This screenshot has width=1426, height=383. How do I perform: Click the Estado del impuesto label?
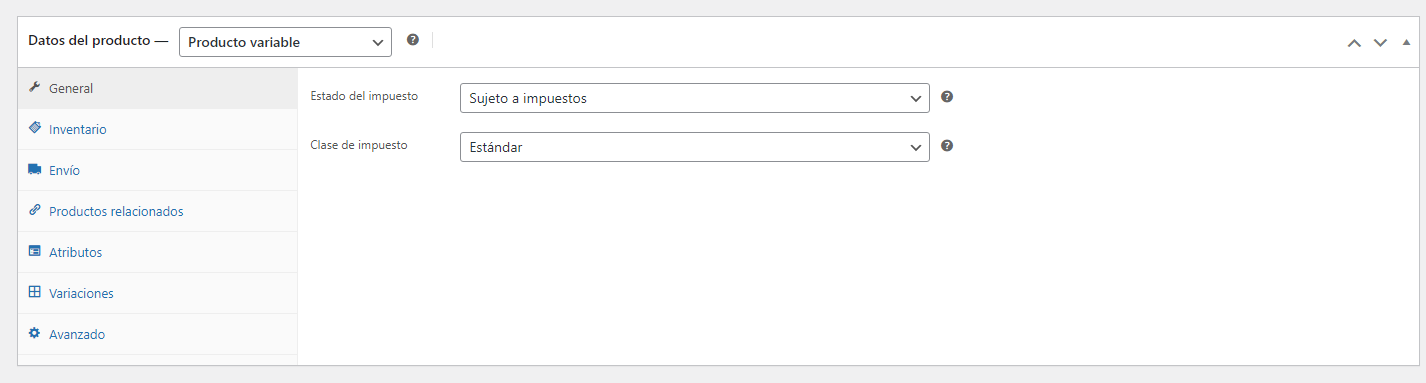(x=364, y=96)
